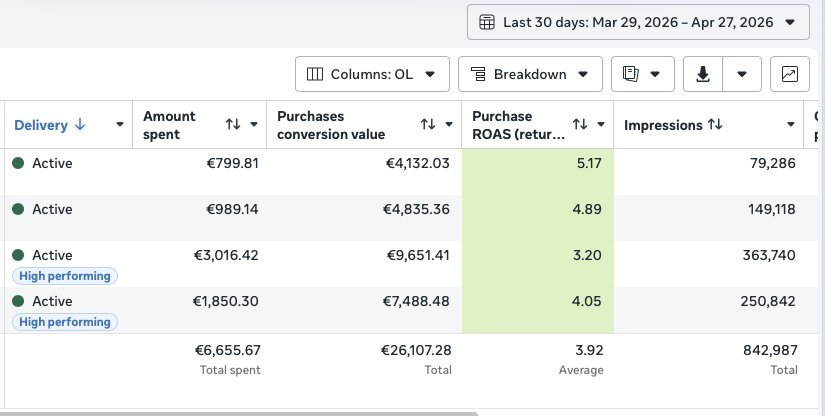The width and height of the screenshot is (825, 416).
Task: Open the date range picker Last 30 days
Action: 638,22
